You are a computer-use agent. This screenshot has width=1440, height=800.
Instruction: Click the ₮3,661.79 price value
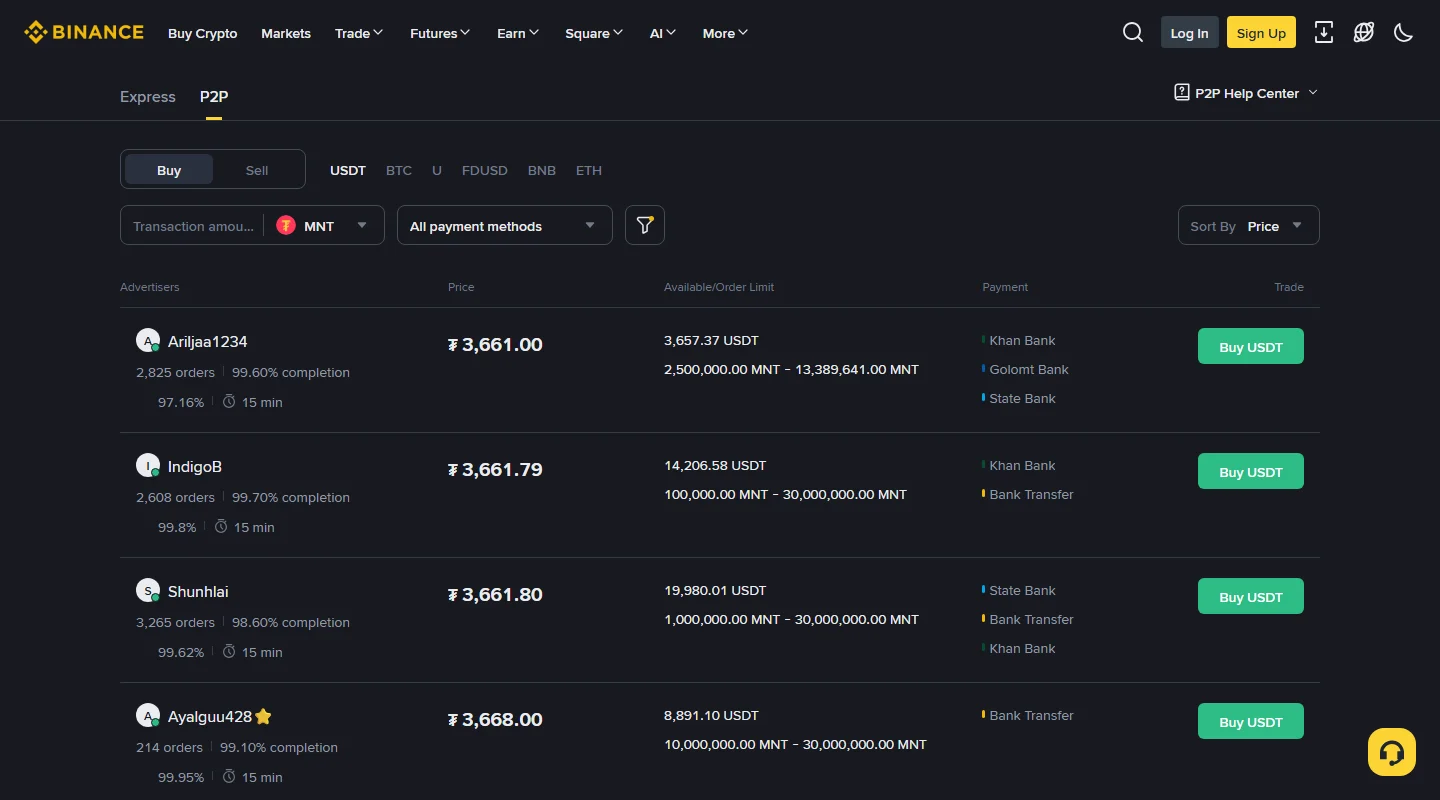click(x=495, y=469)
